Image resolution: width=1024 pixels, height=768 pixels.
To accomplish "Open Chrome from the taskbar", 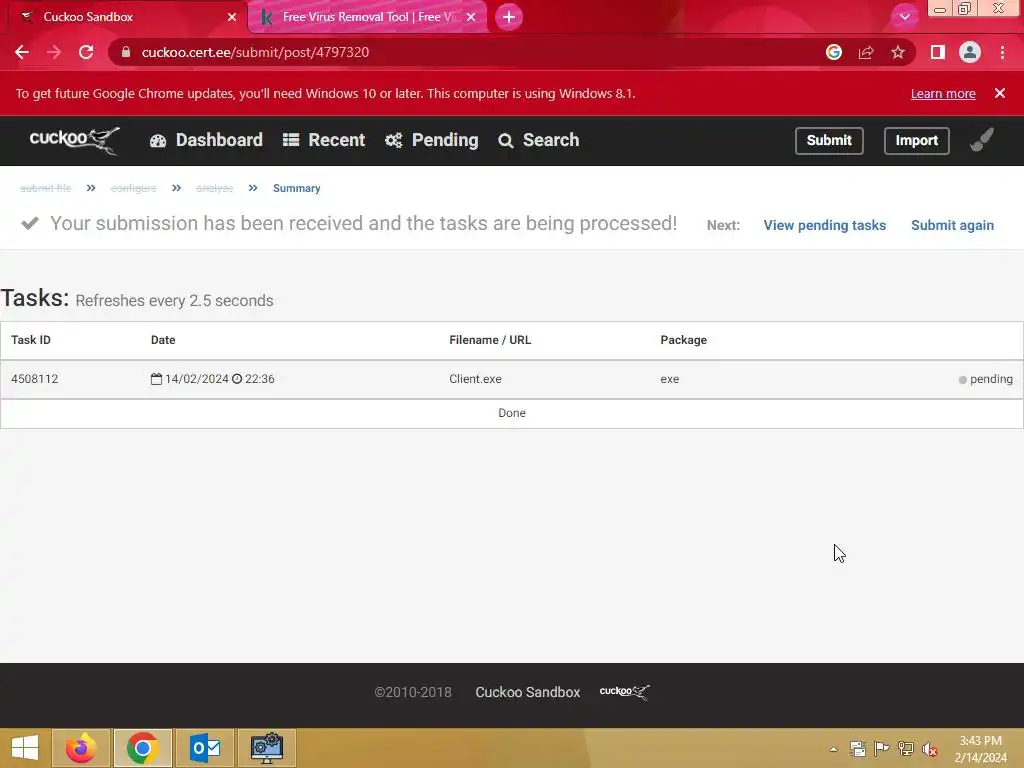I will 142,748.
